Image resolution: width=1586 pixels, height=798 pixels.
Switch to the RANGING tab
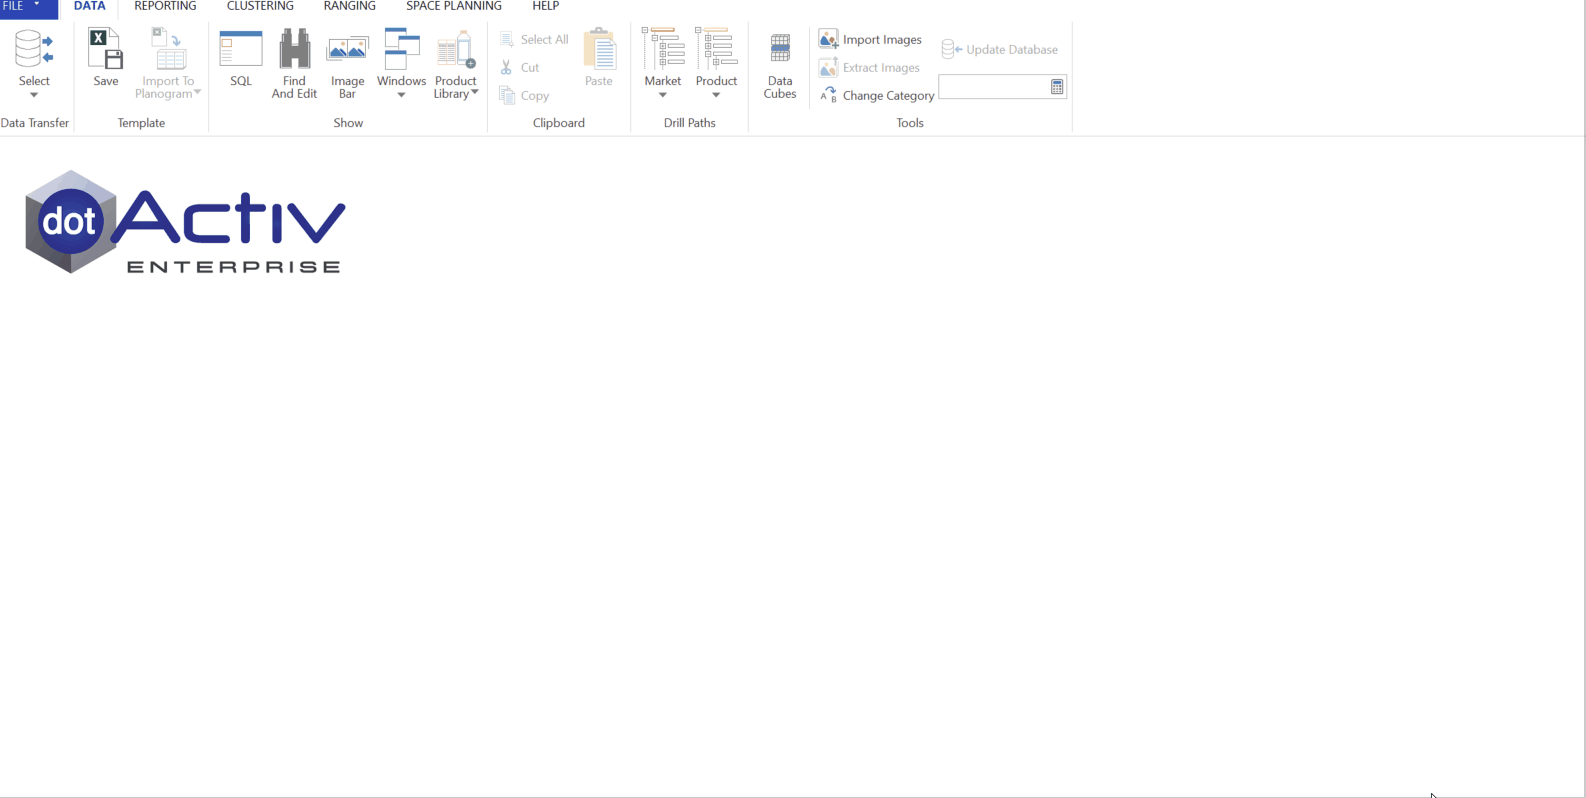350,7
